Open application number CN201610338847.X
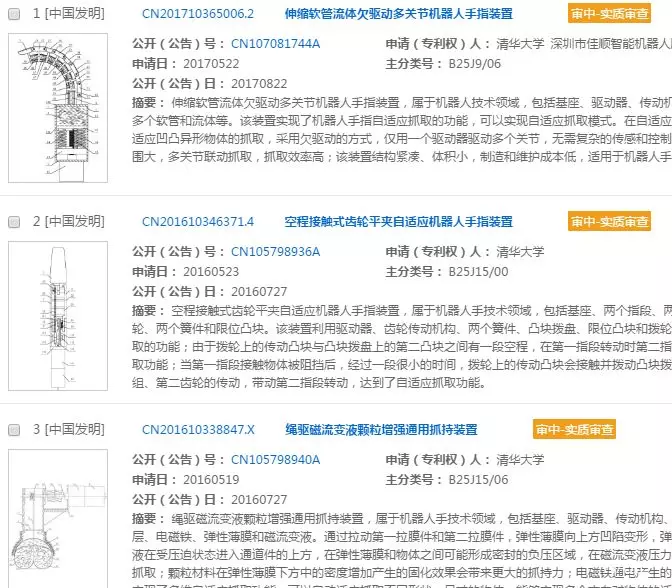 [198, 429]
